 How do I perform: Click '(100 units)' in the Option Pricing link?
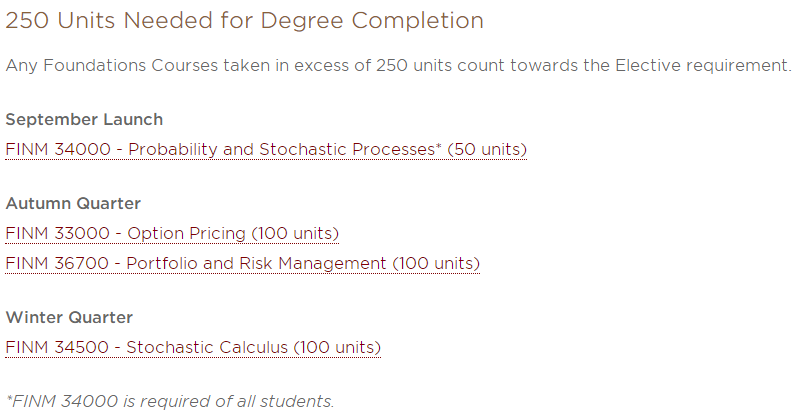click(x=295, y=234)
